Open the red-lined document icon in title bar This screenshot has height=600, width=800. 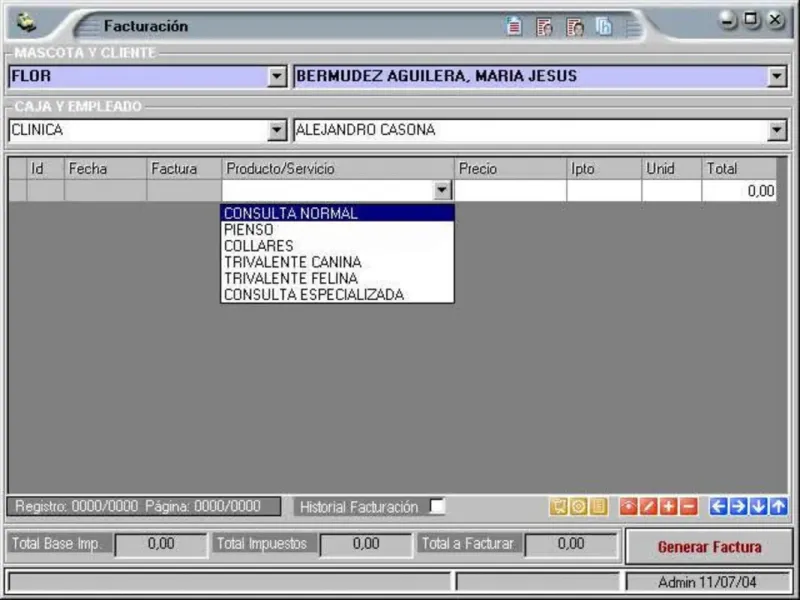[514, 26]
